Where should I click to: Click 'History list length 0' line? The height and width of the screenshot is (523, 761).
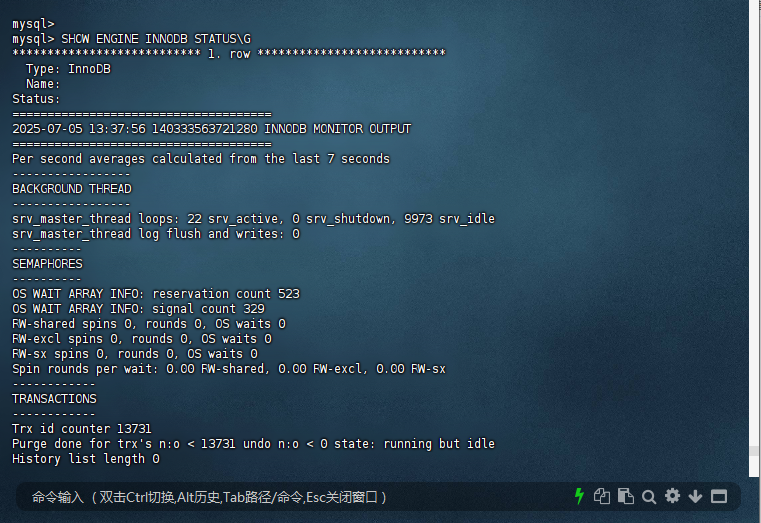click(x=86, y=459)
